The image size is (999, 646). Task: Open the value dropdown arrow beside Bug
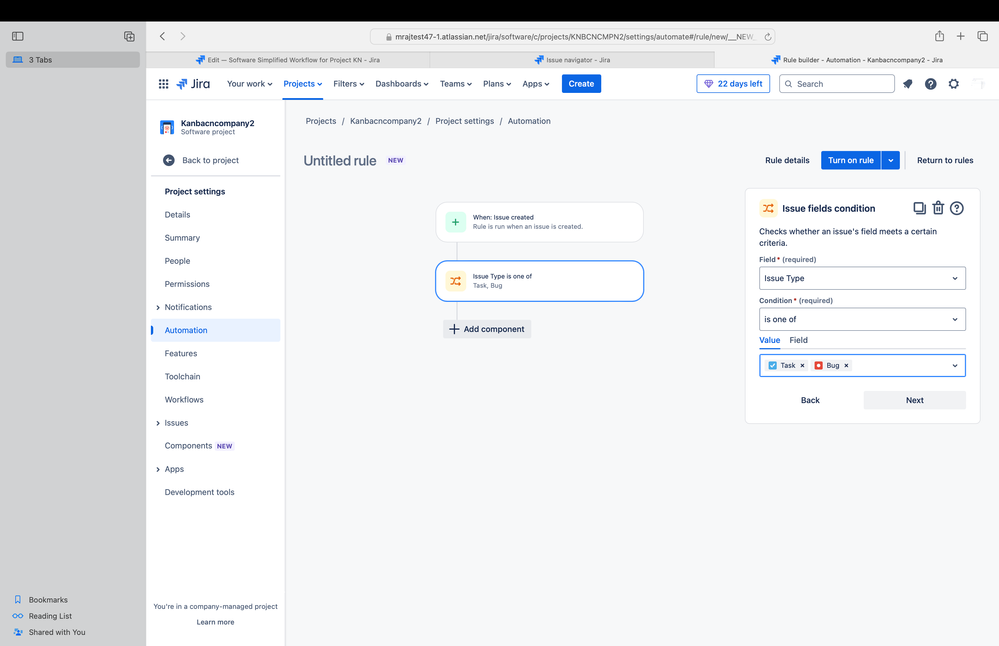pyautogui.click(x=954, y=366)
